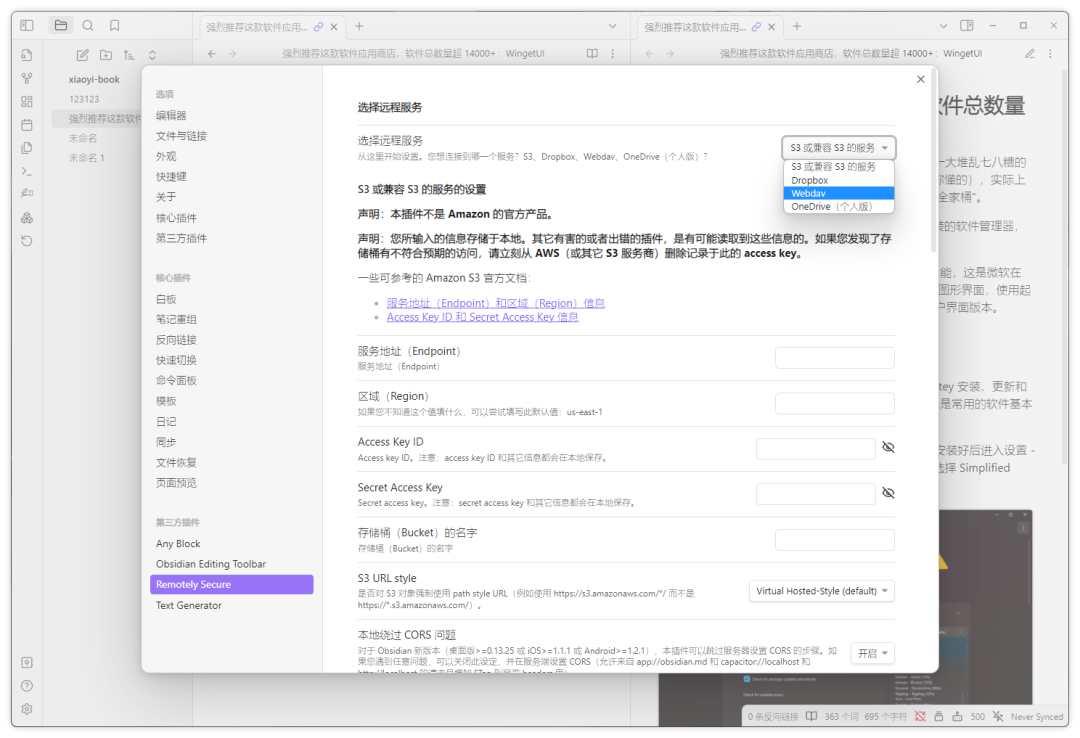Open quick switcher ribbon icon
This screenshot has width=1080, height=738.
tap(27, 55)
